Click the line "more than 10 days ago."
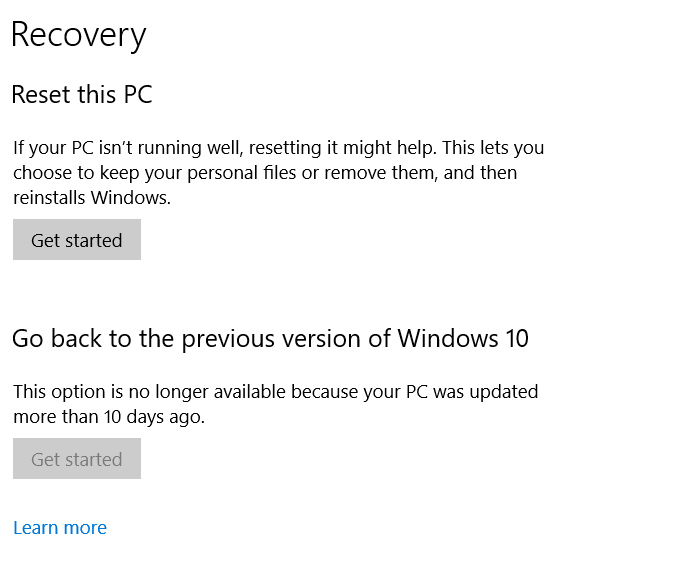 pyautogui.click(x=109, y=417)
